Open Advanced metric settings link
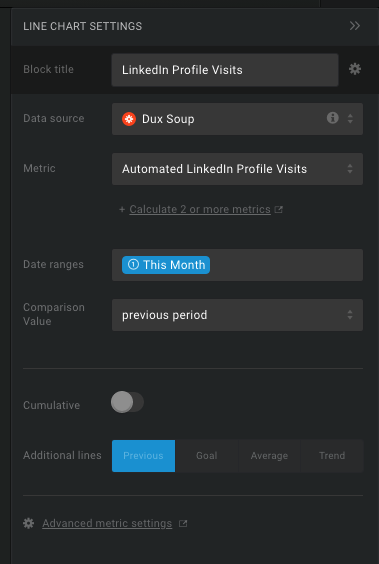Screen dimensions: 379x564 [107, 523]
